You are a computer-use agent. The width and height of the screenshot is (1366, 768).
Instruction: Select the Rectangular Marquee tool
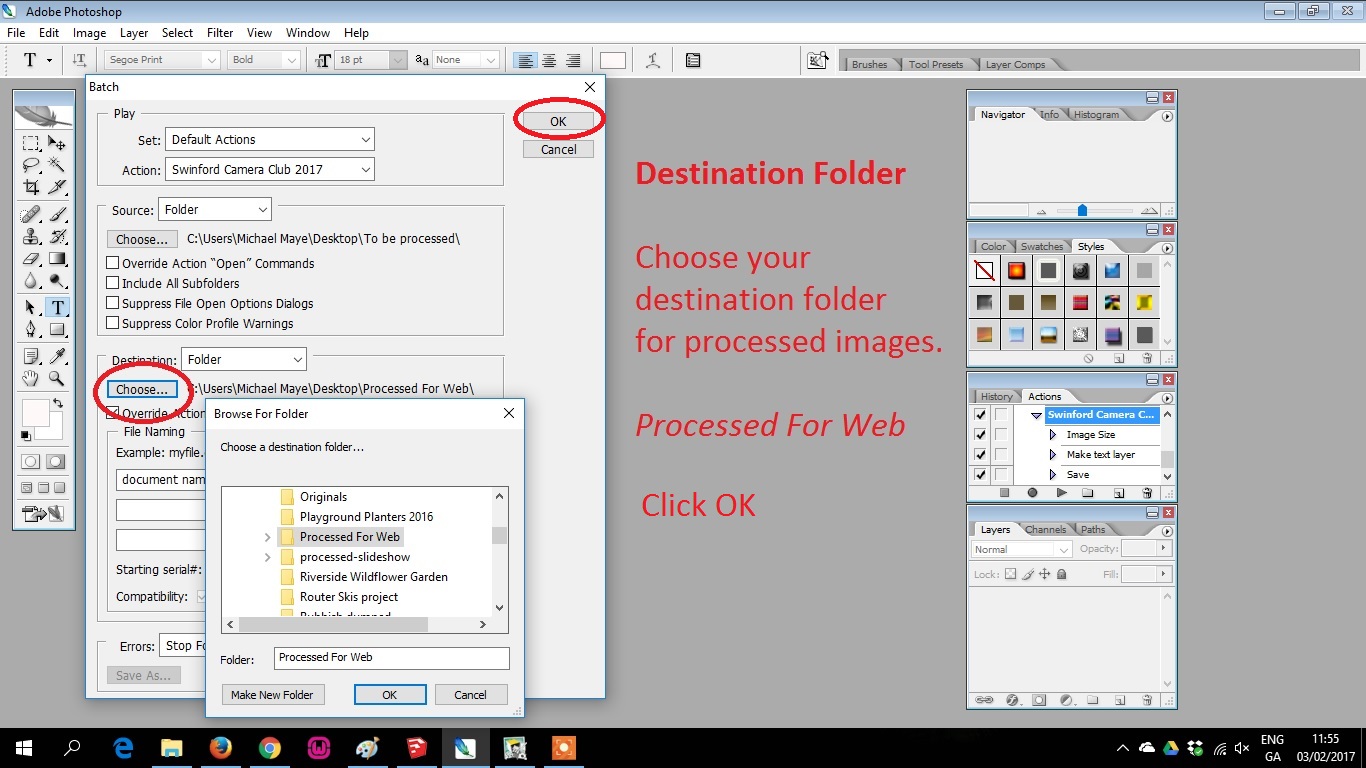tap(31, 144)
